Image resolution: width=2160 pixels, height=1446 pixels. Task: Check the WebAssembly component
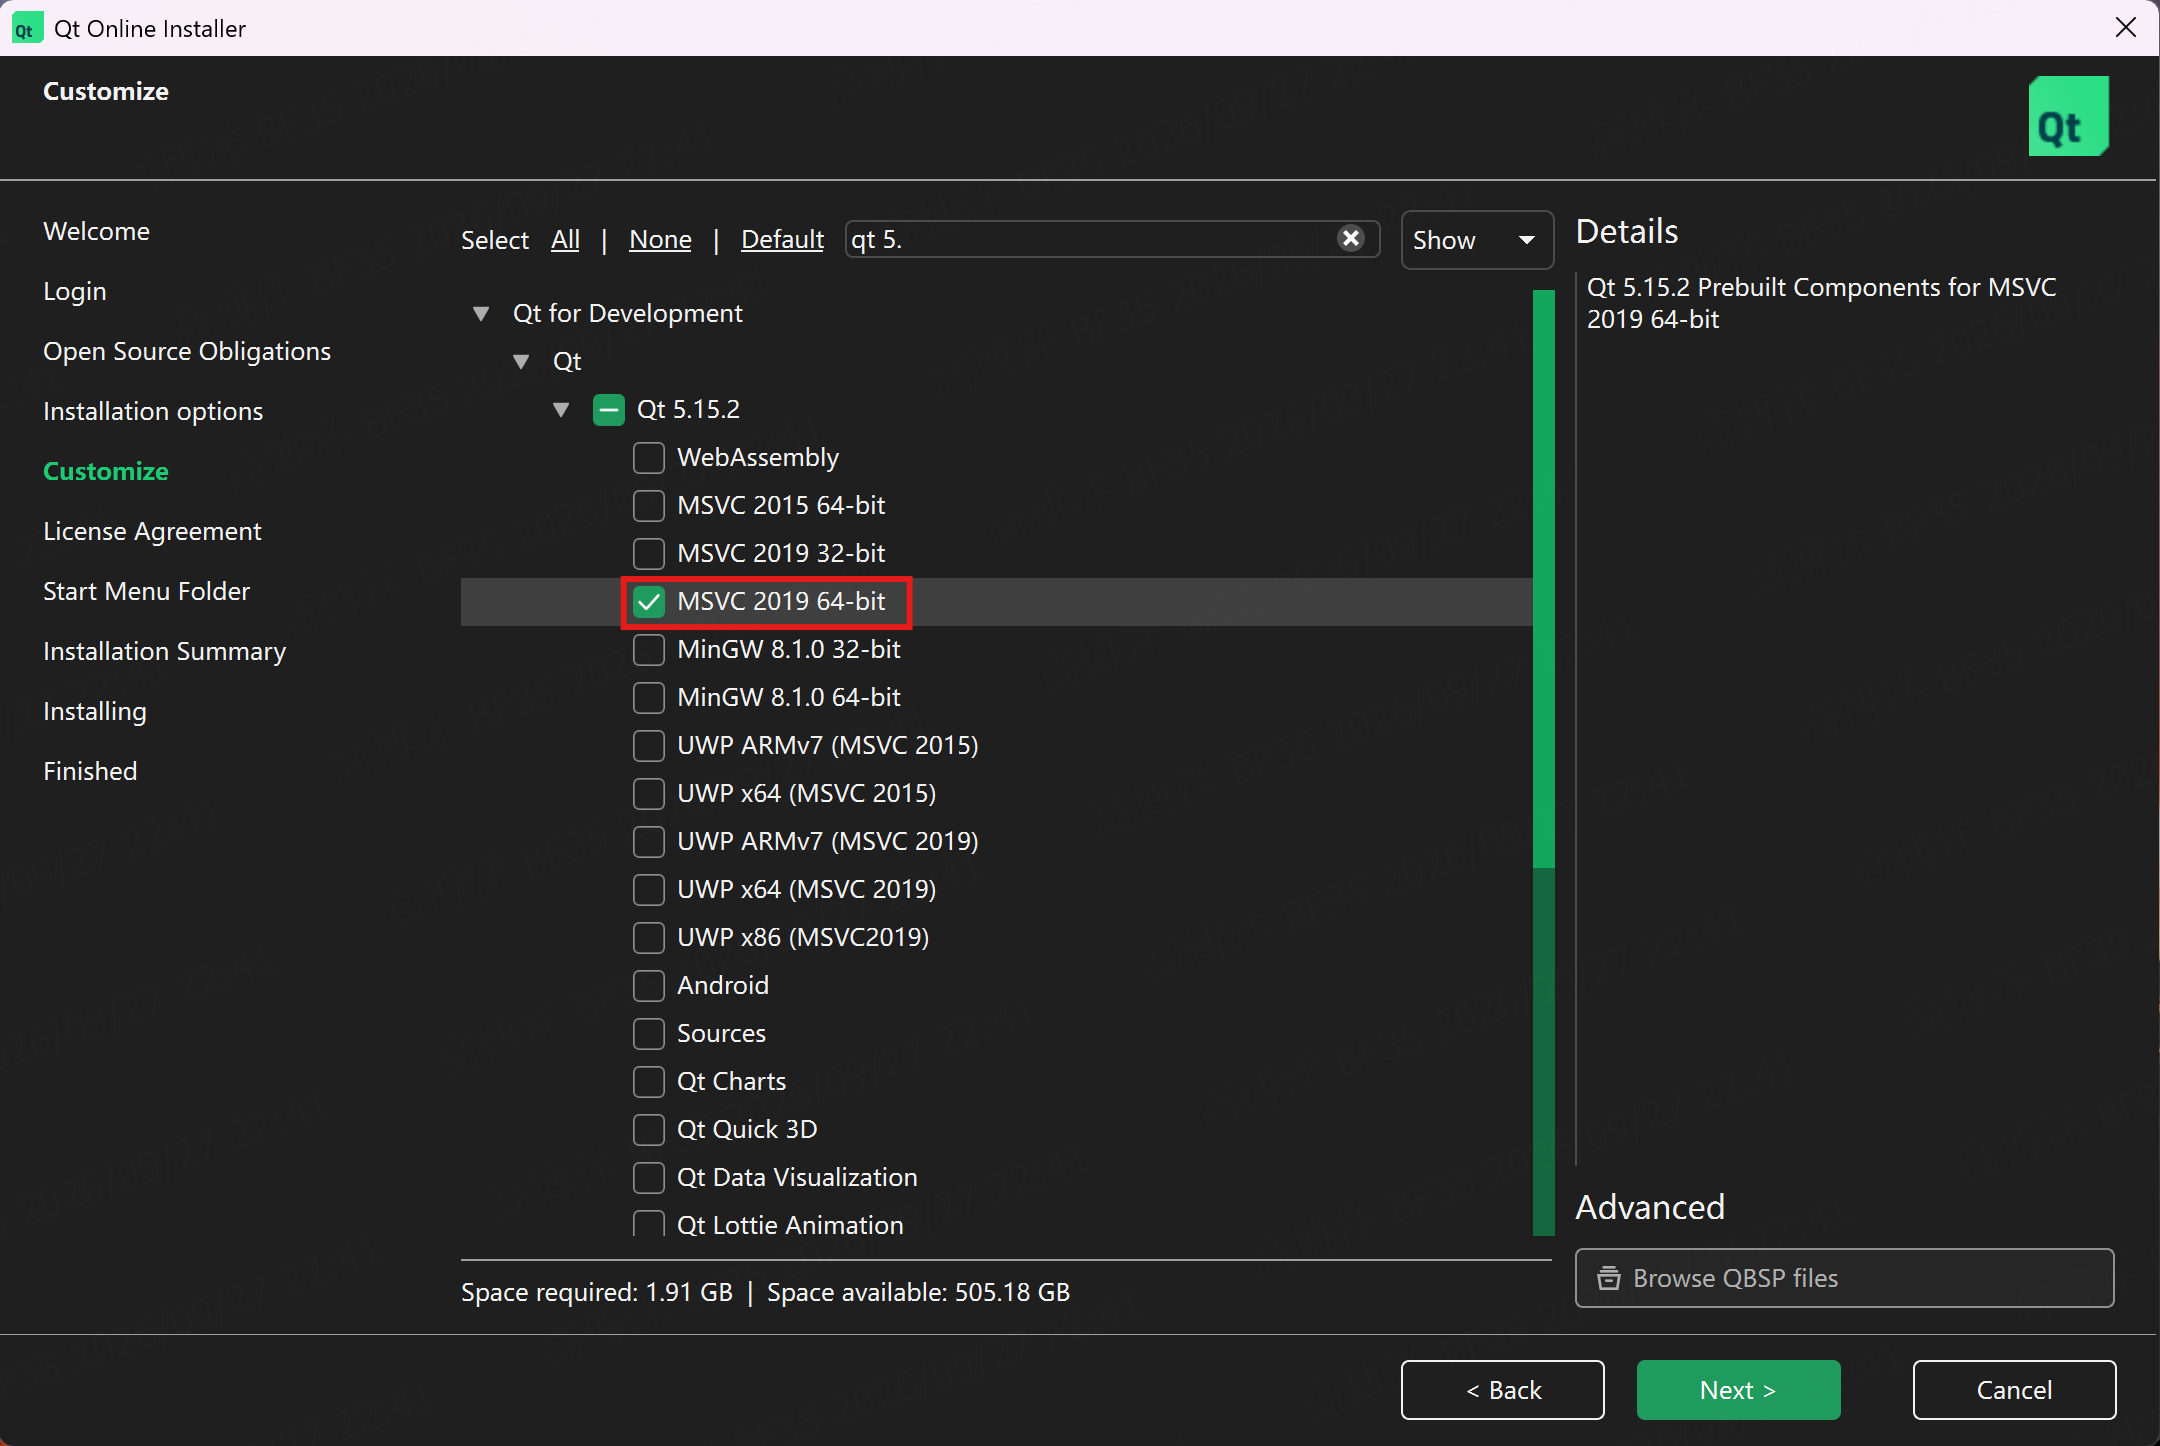pyautogui.click(x=649, y=458)
